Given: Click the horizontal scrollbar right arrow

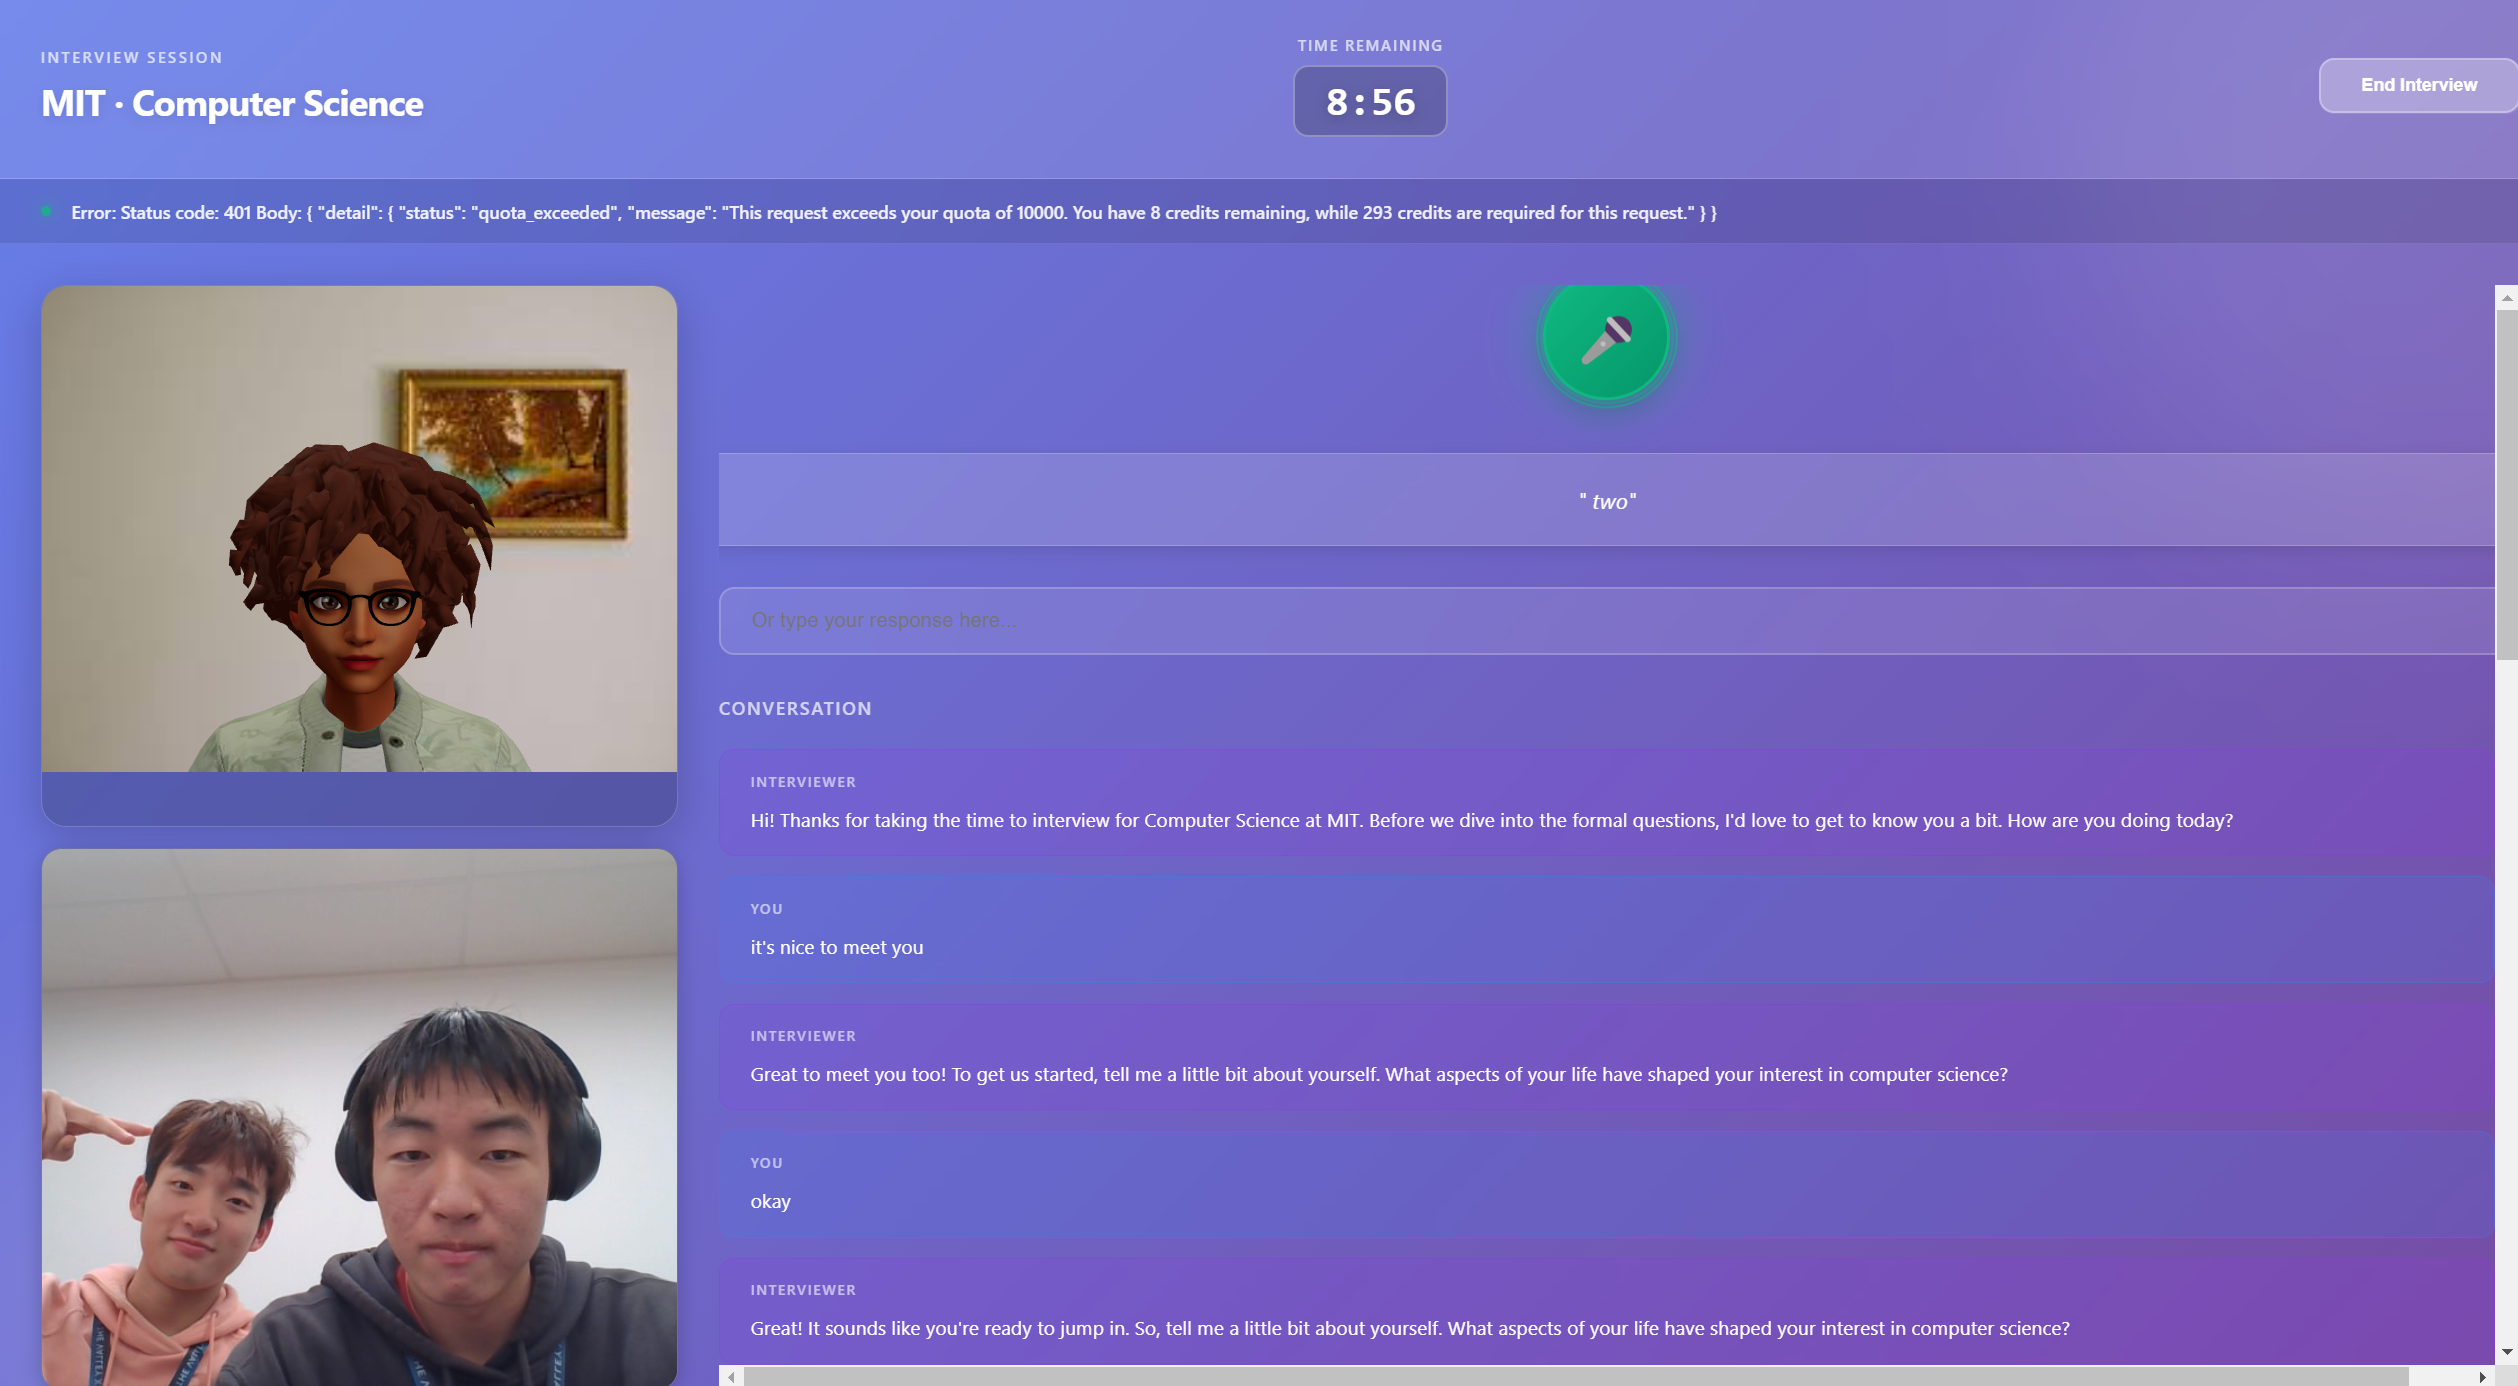Looking at the screenshot, I should click(x=2482, y=1377).
